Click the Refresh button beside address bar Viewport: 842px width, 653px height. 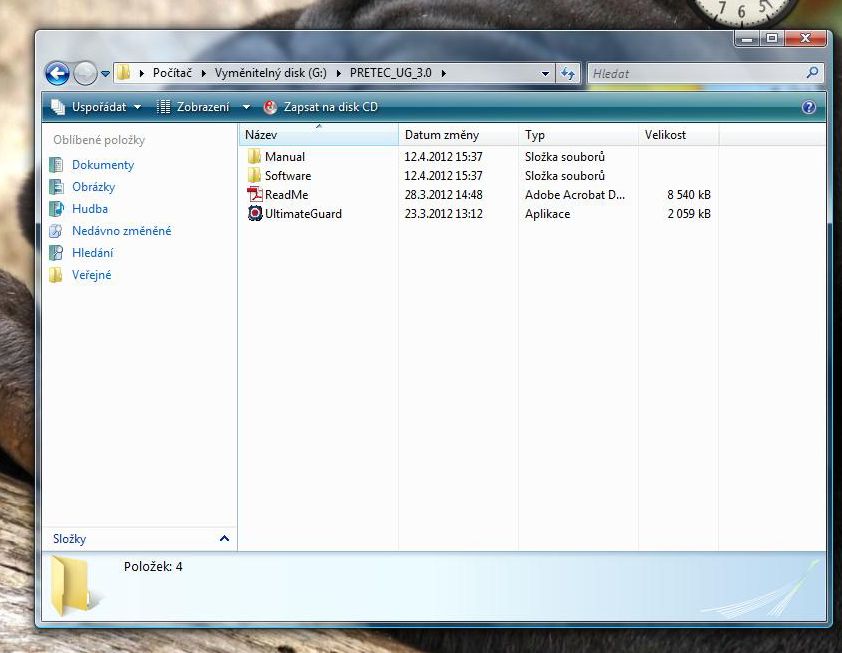[x=568, y=73]
